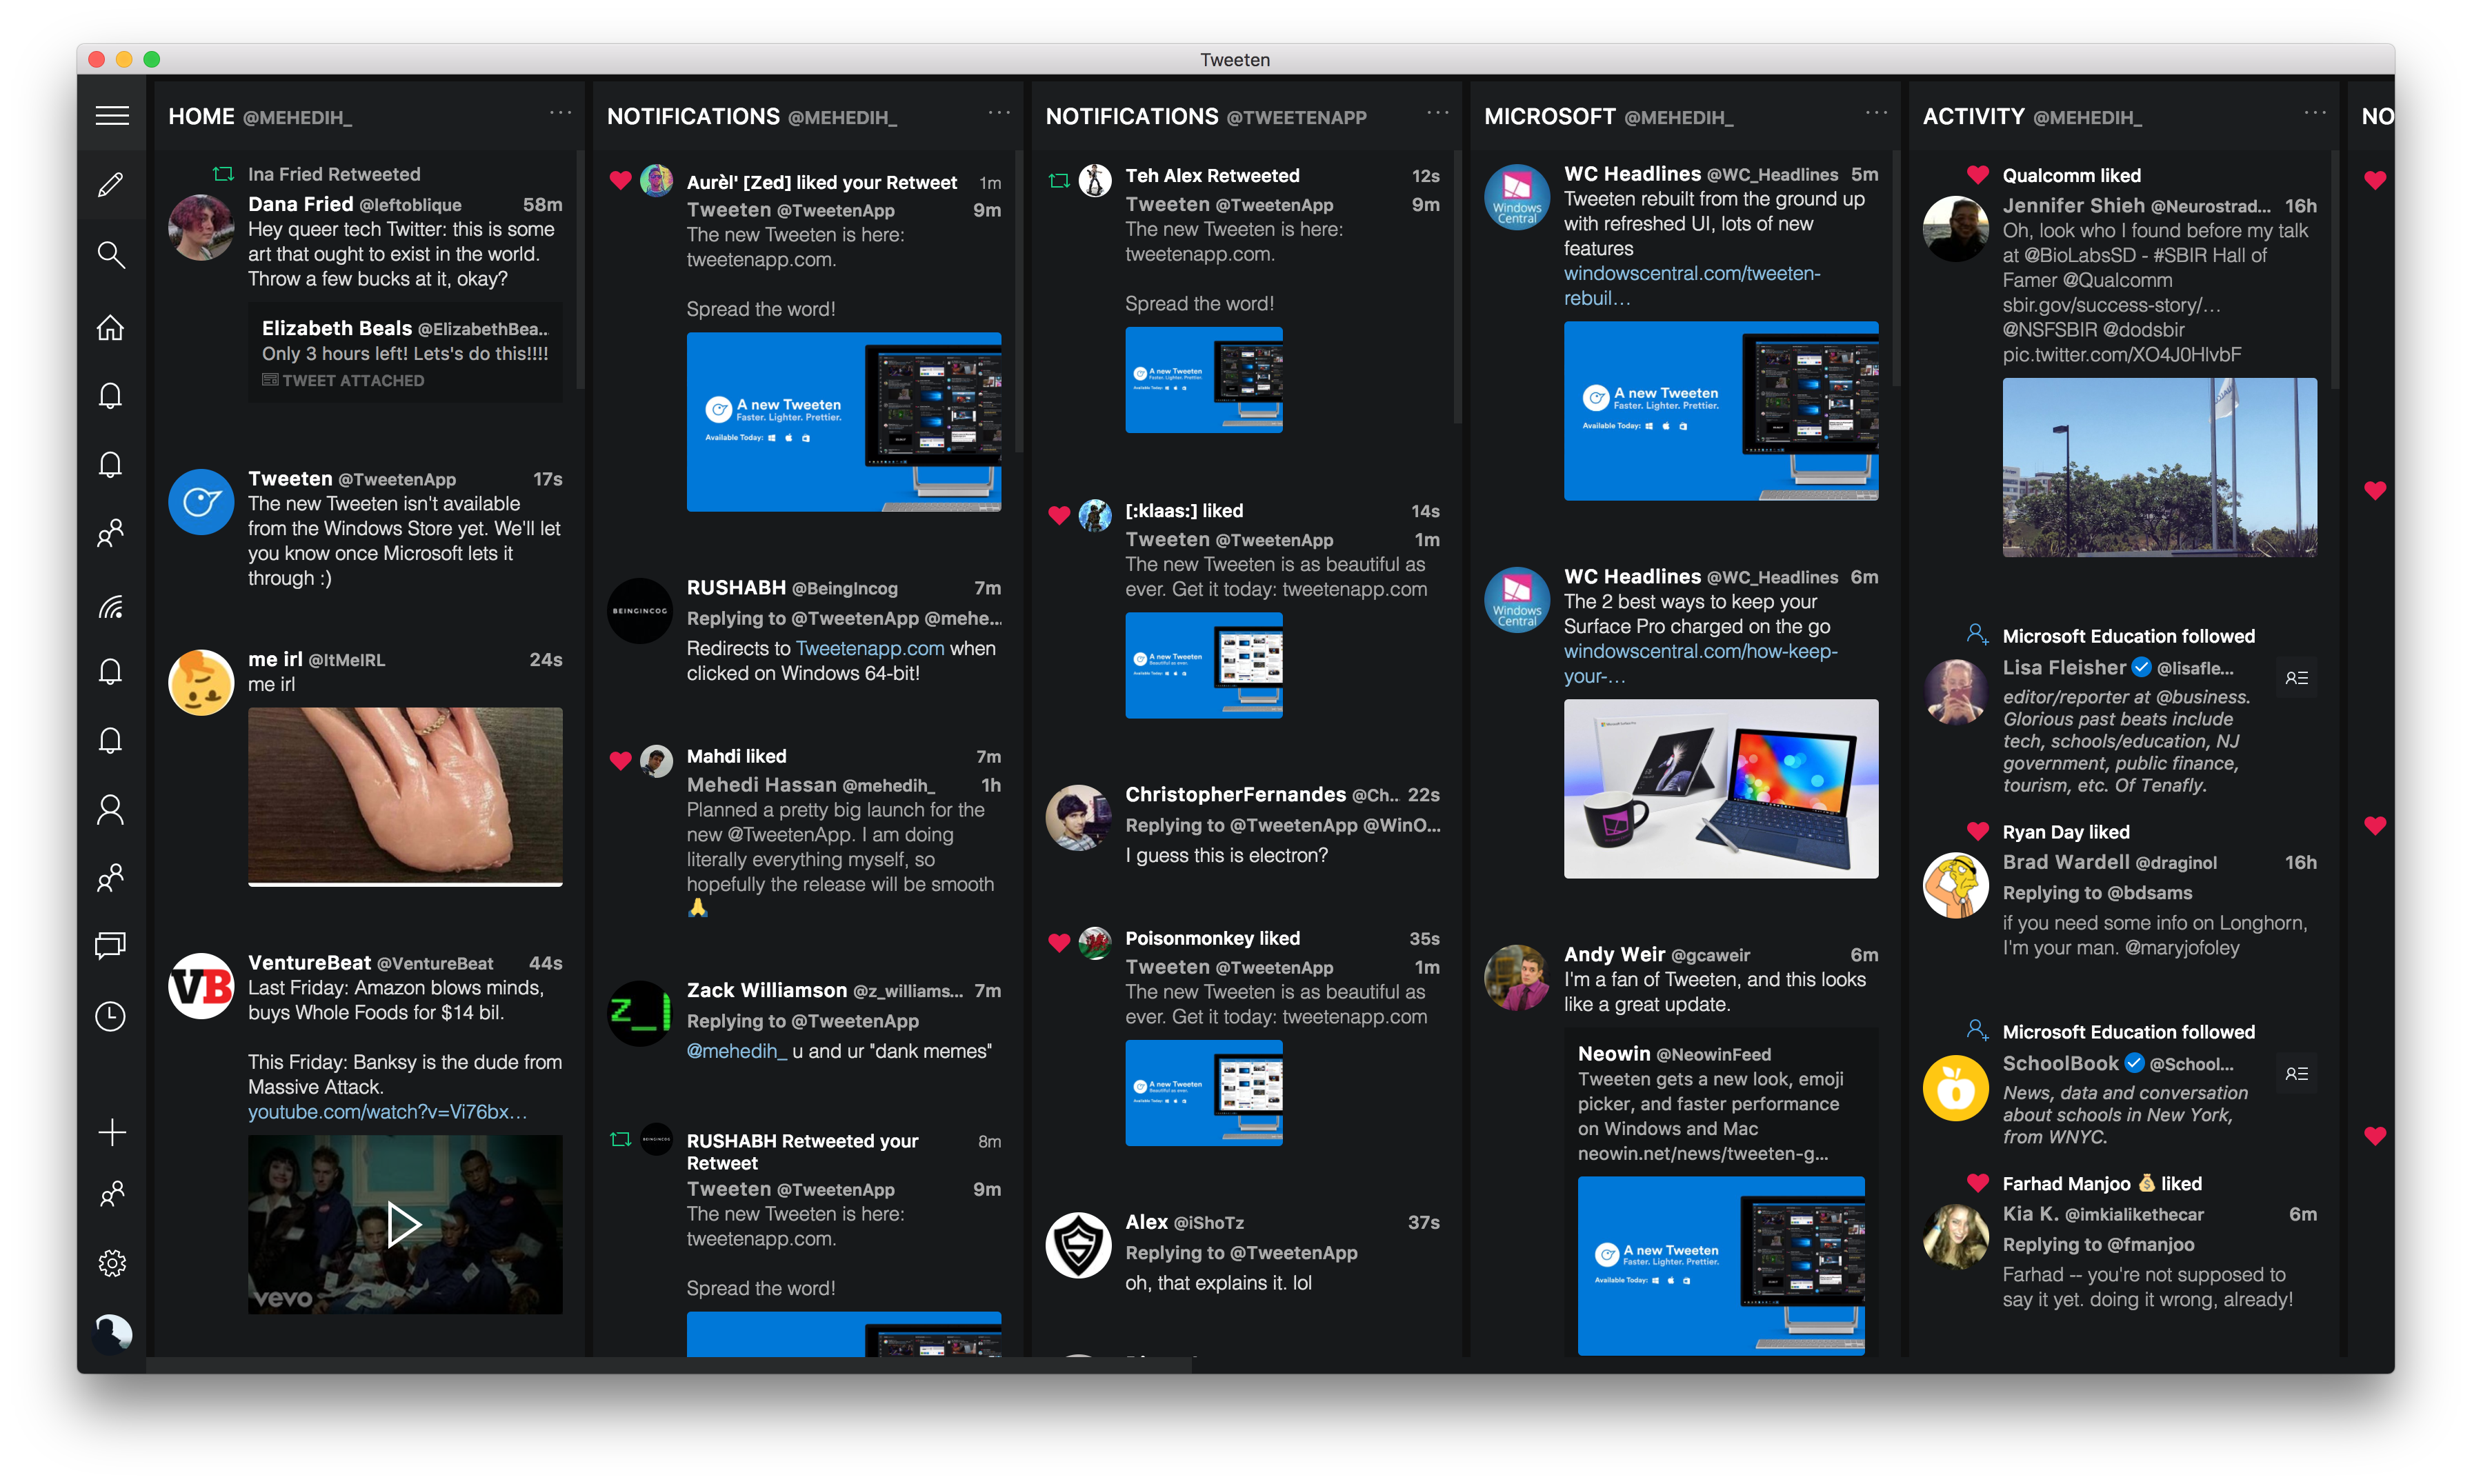Open options menu for ACTIVITY column

coord(2315,113)
